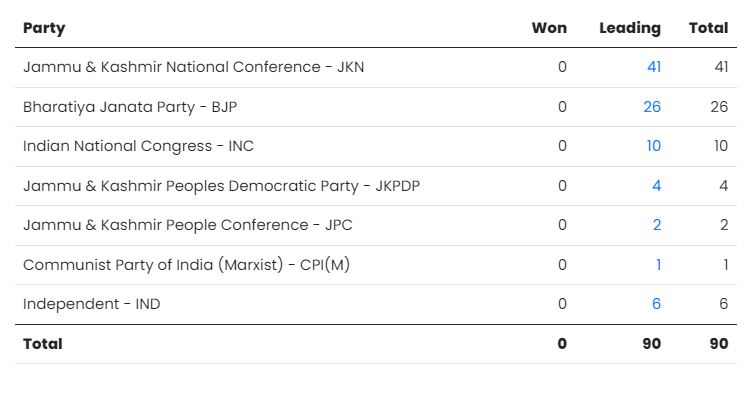
Task: Select the Leading column header
Action: [x=629, y=28]
